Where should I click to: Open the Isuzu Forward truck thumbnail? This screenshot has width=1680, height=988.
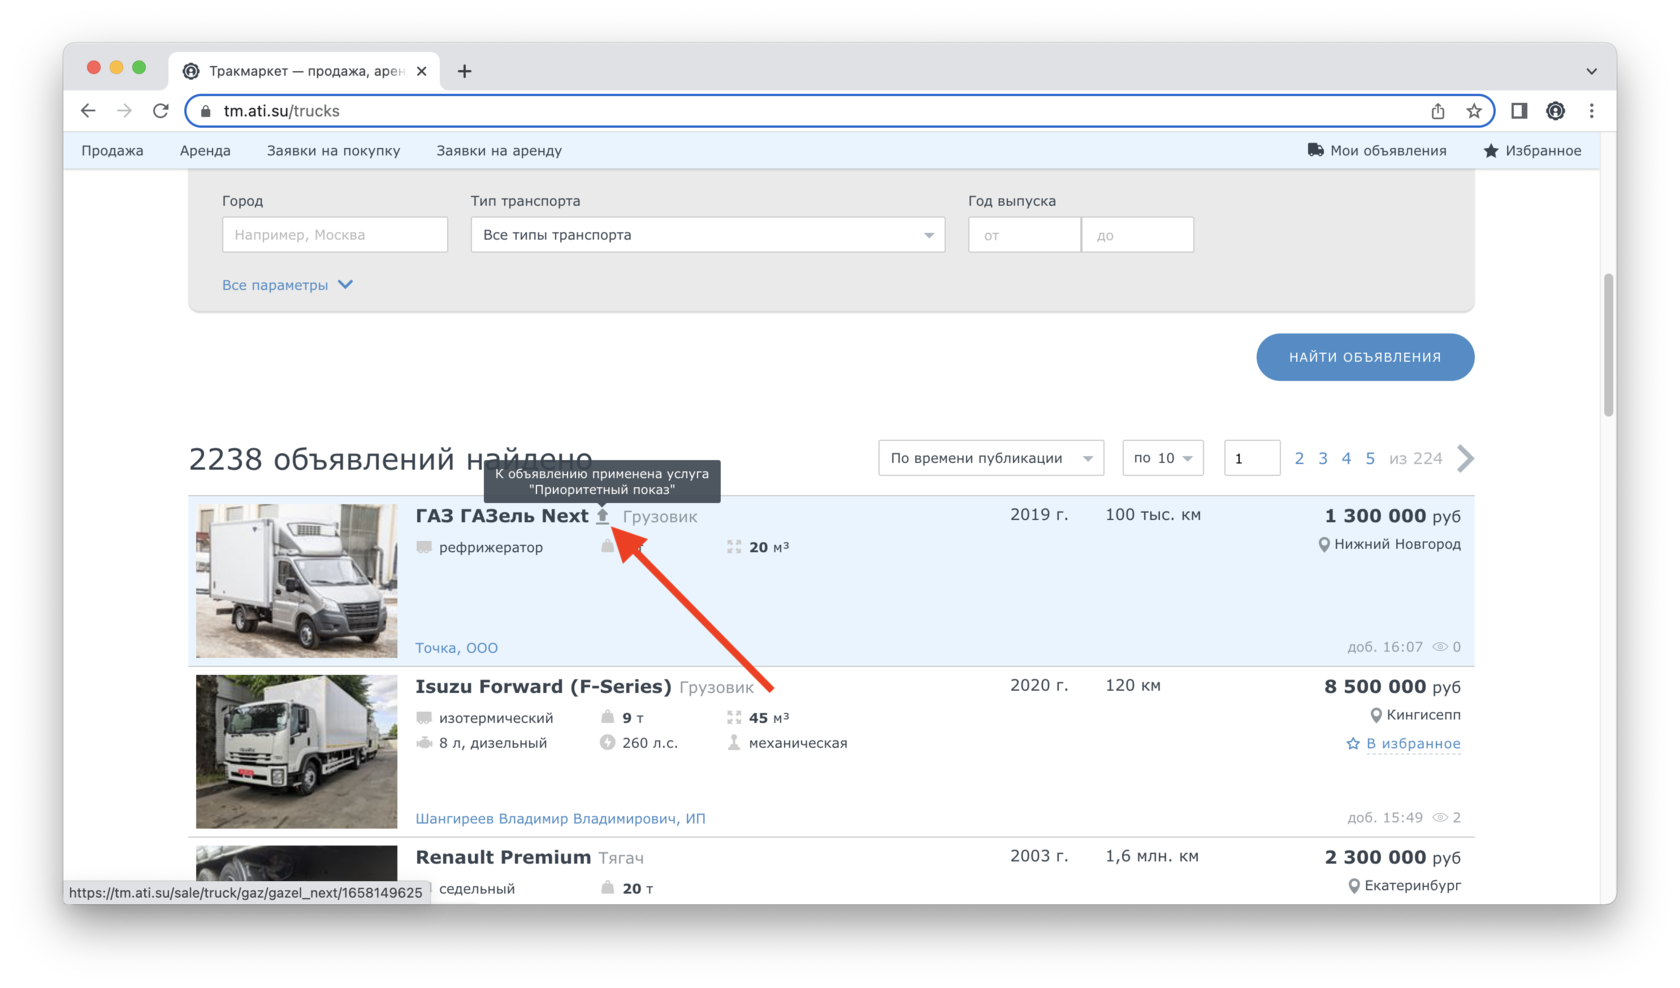click(297, 751)
